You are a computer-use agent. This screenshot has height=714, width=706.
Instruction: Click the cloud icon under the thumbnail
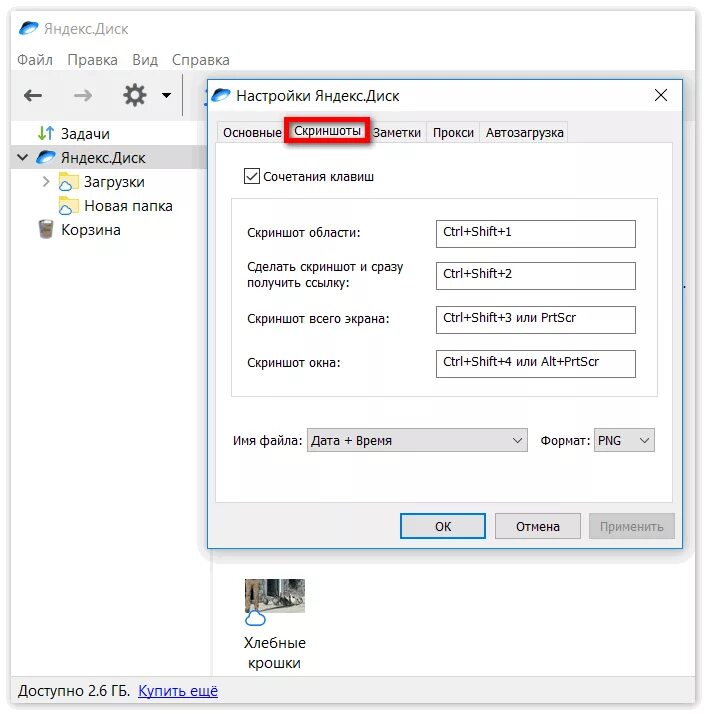(255, 618)
